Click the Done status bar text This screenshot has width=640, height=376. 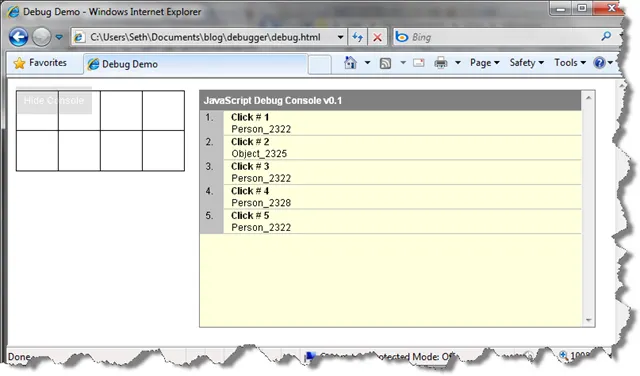(19, 357)
